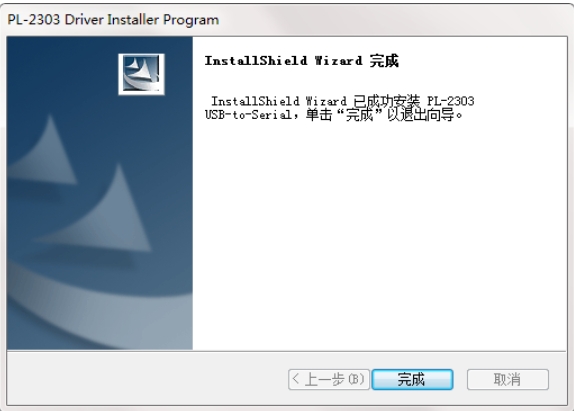Image resolution: width=574 pixels, height=411 pixels.
Task: Click the USB-to-Serial text in the message
Action: 248,115
